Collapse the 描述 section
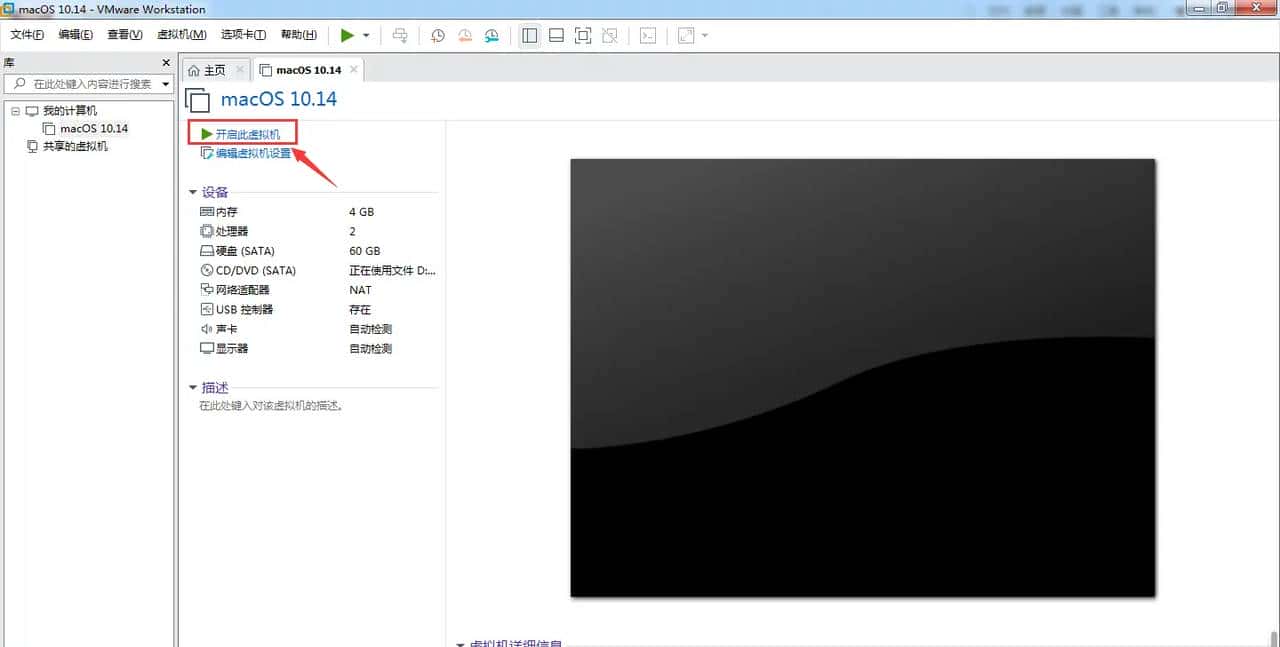This screenshot has height=647, width=1280. click(x=193, y=387)
